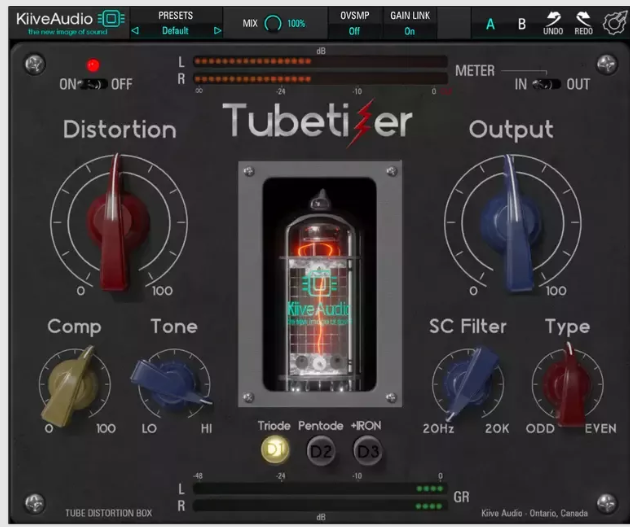Screen dimensions: 630x527
Task: Enable the D3 +IRON mode button
Action: pyautogui.click(x=368, y=451)
